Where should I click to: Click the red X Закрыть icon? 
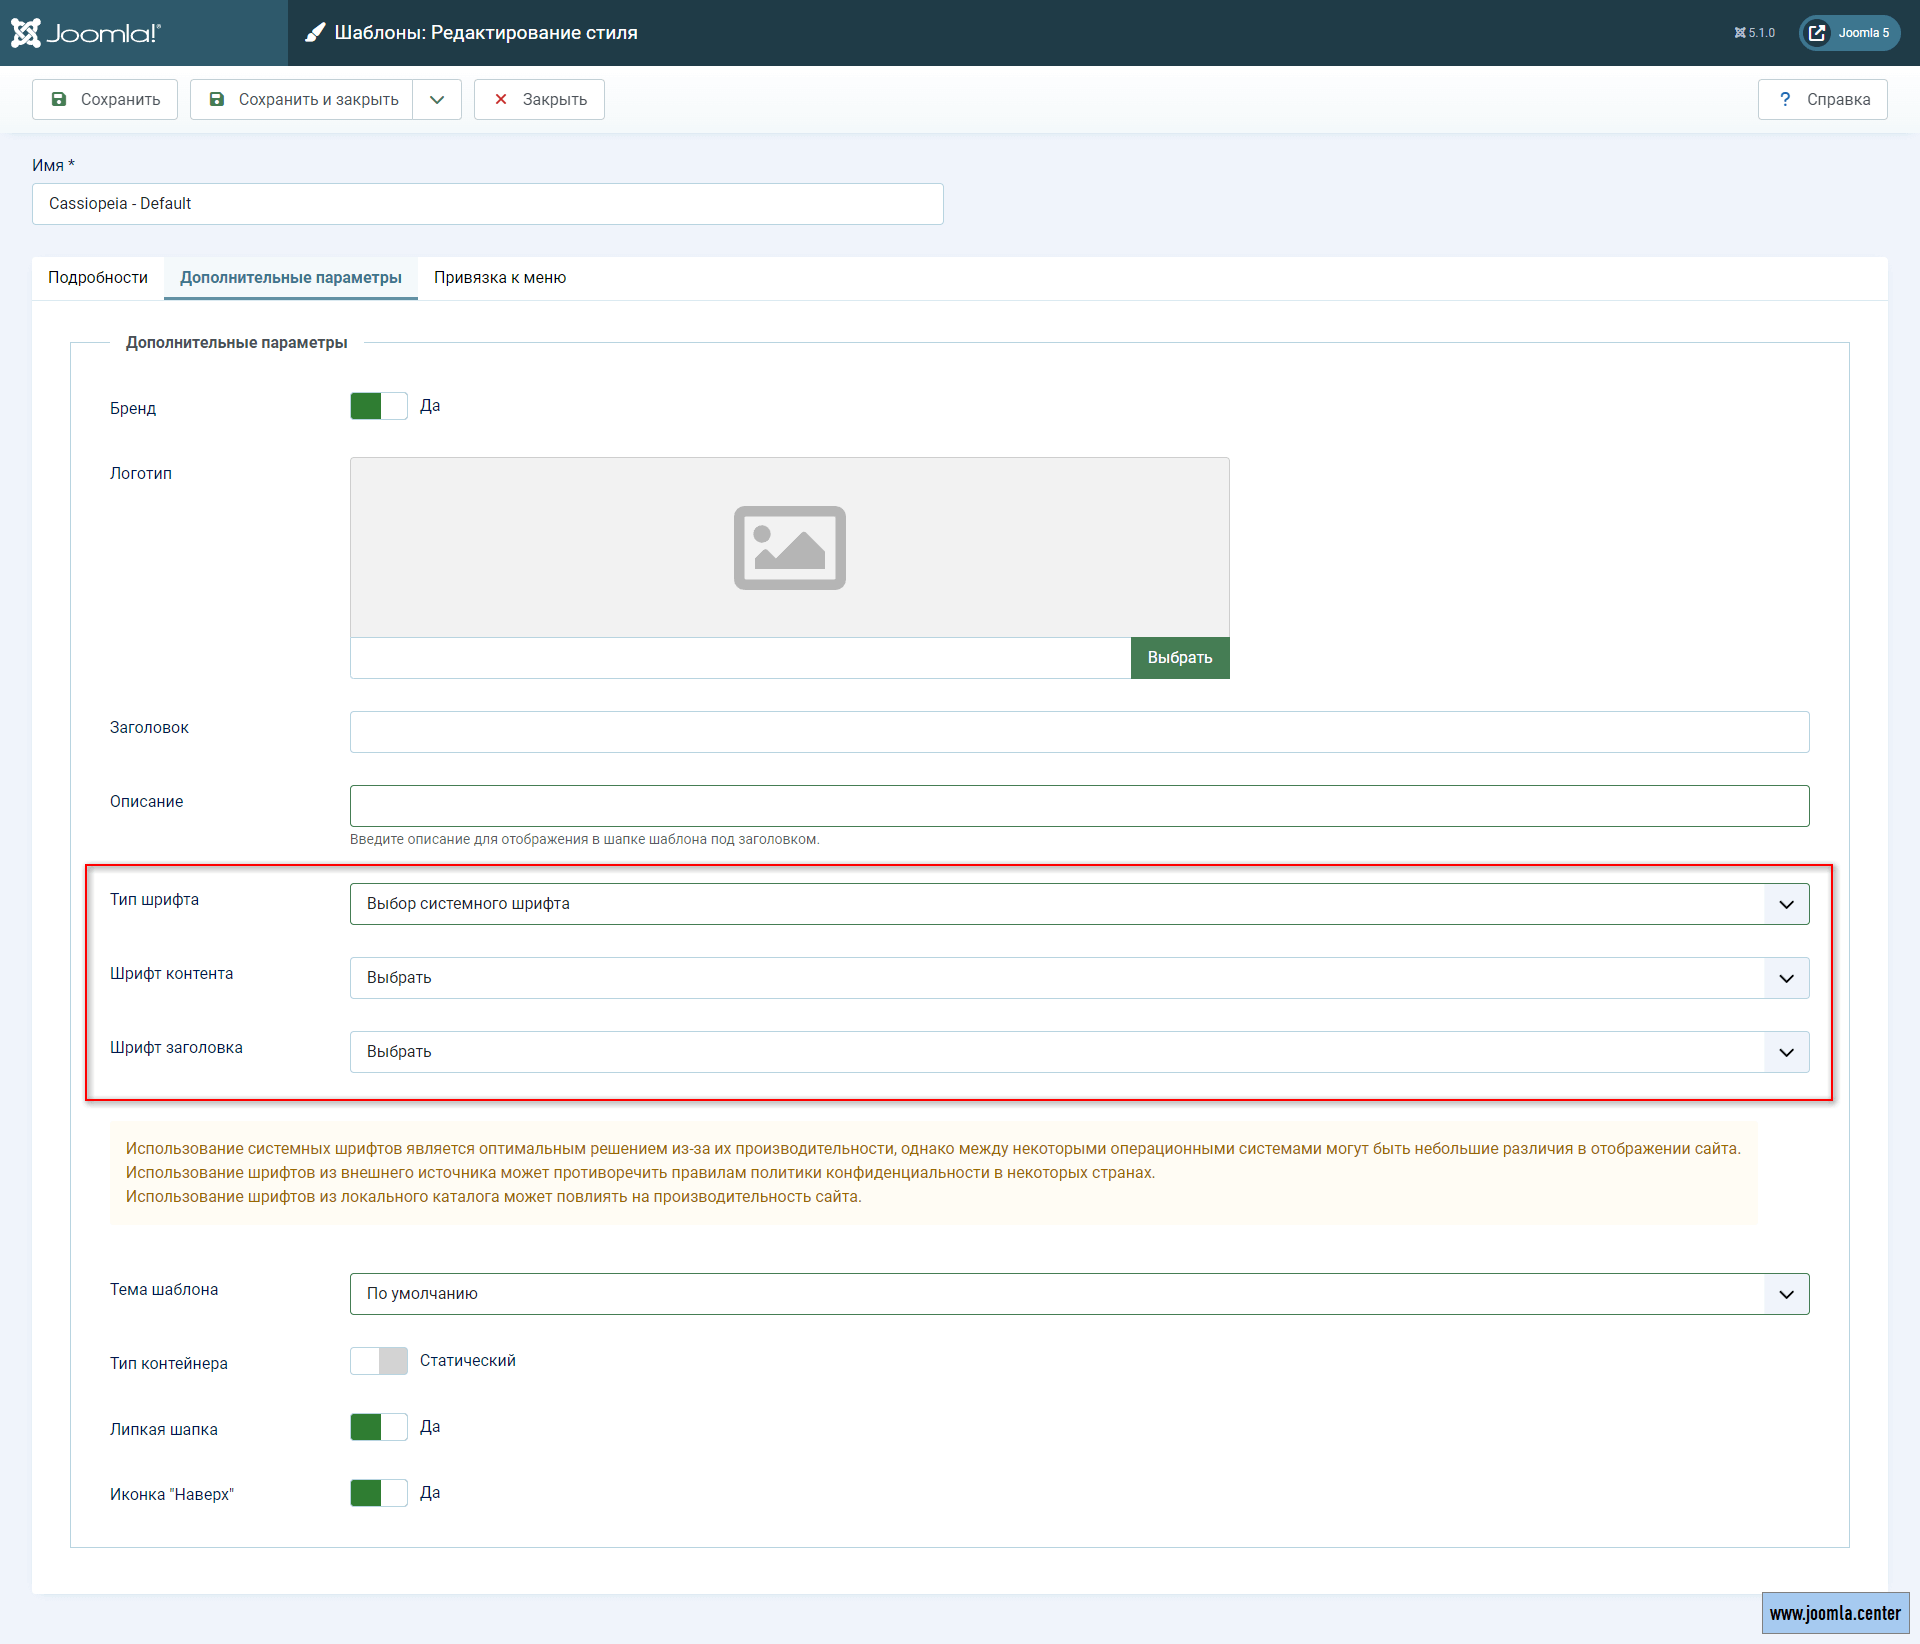(501, 99)
